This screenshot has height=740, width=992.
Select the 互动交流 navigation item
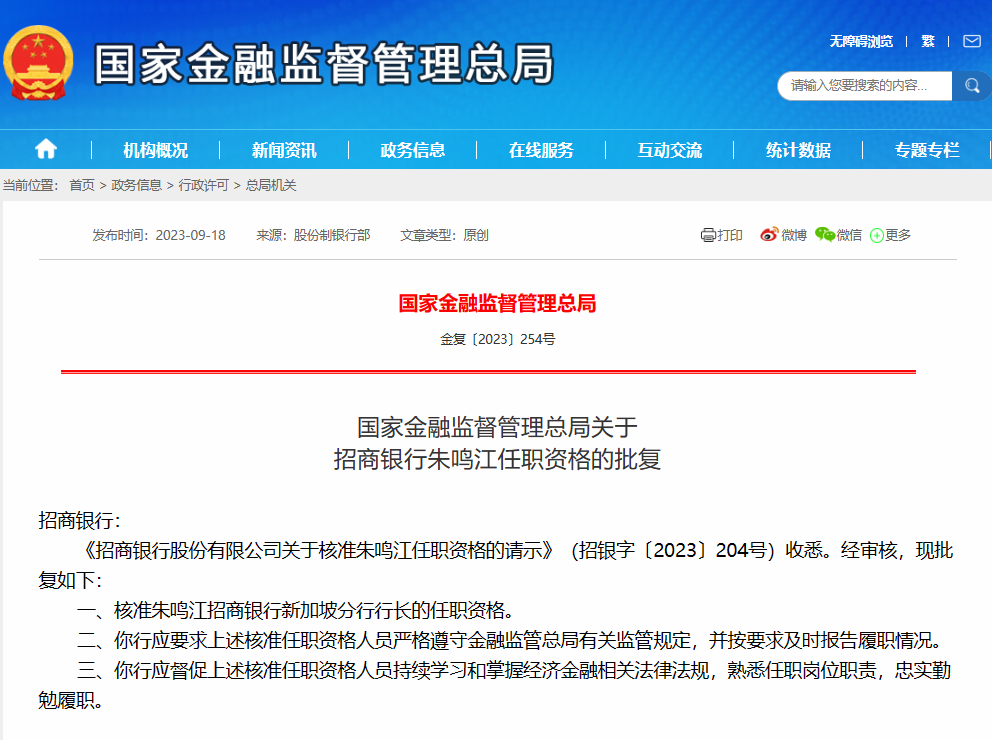tap(670, 150)
